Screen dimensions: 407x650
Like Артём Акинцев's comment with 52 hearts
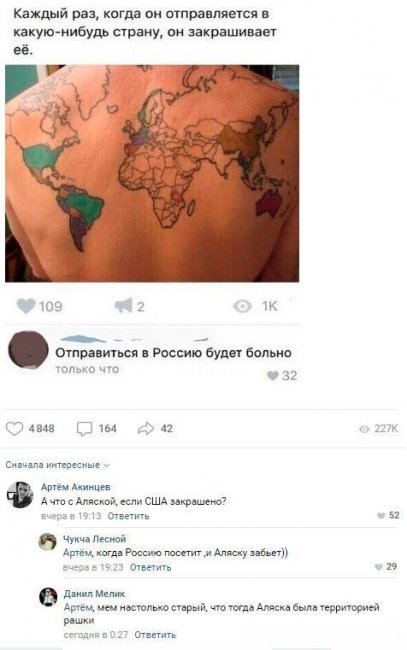(x=381, y=515)
